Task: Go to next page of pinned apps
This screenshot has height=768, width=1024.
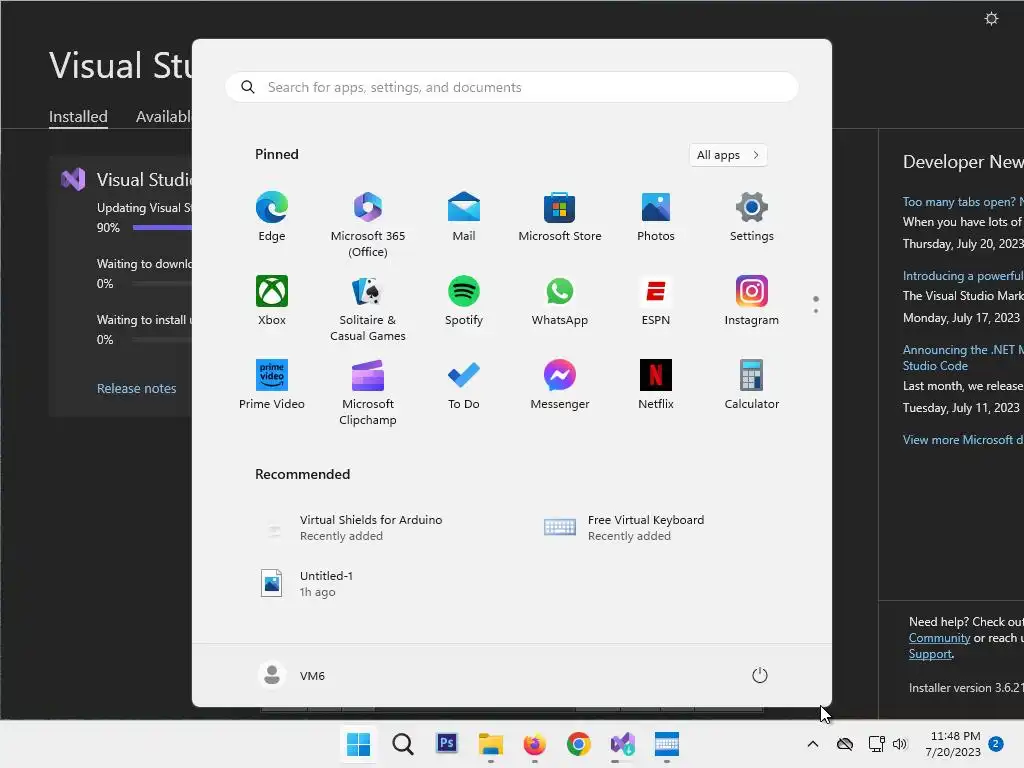Action: [x=816, y=310]
